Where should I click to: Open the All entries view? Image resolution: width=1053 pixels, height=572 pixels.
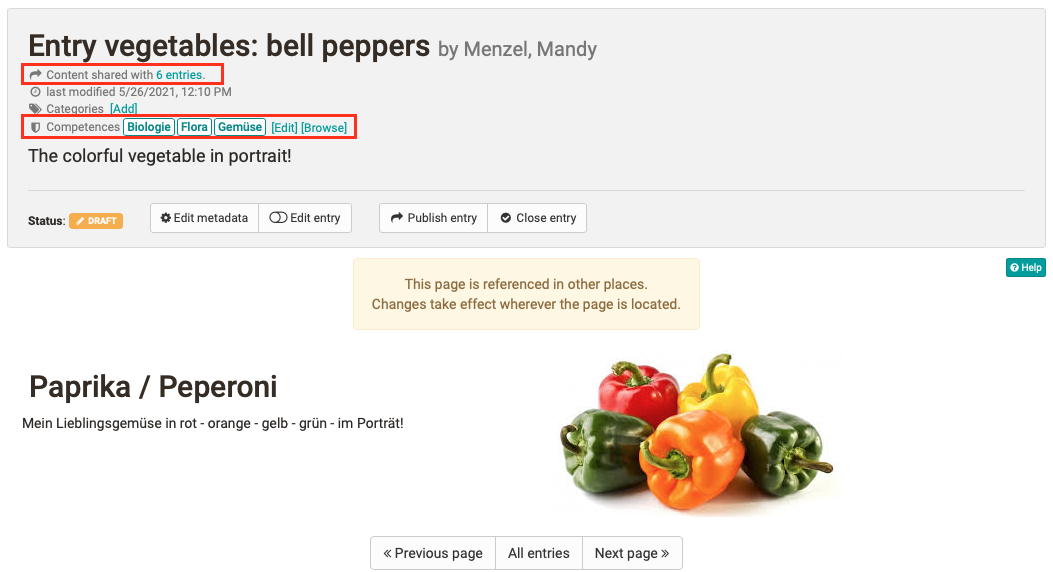539,553
